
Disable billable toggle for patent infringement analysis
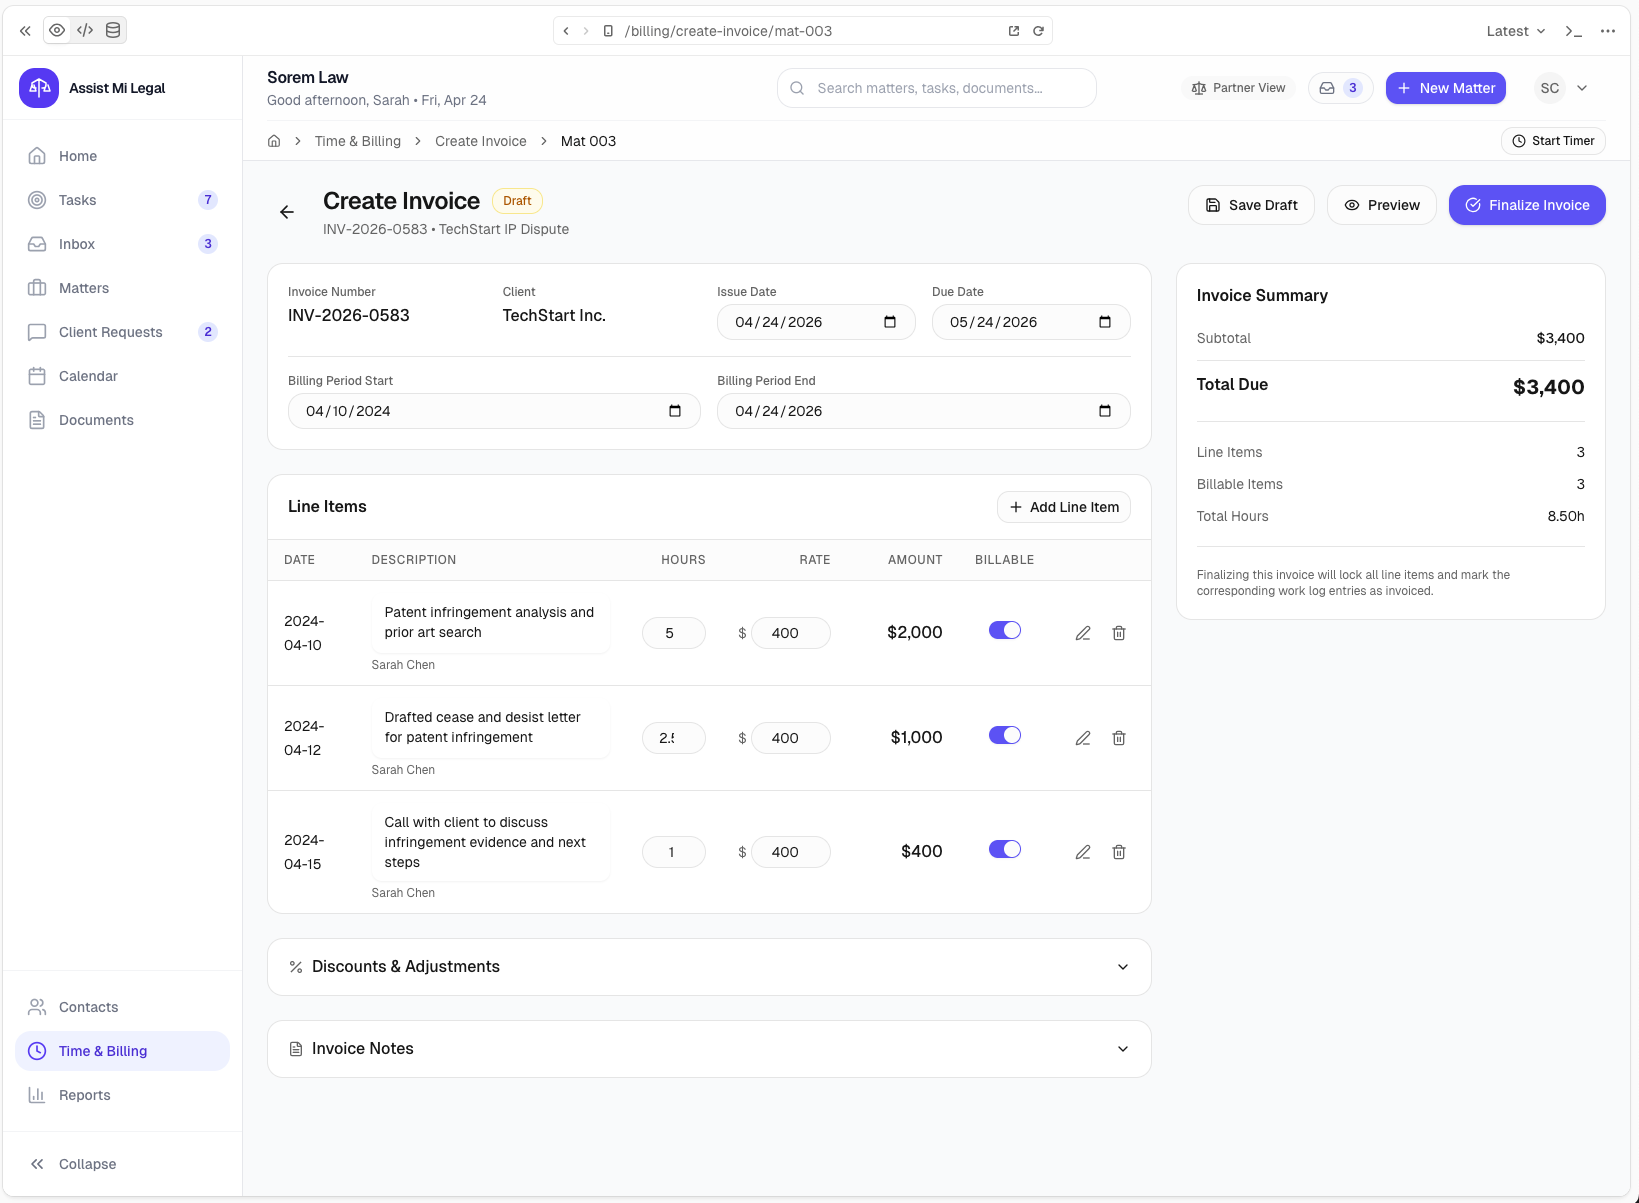pyautogui.click(x=1004, y=630)
